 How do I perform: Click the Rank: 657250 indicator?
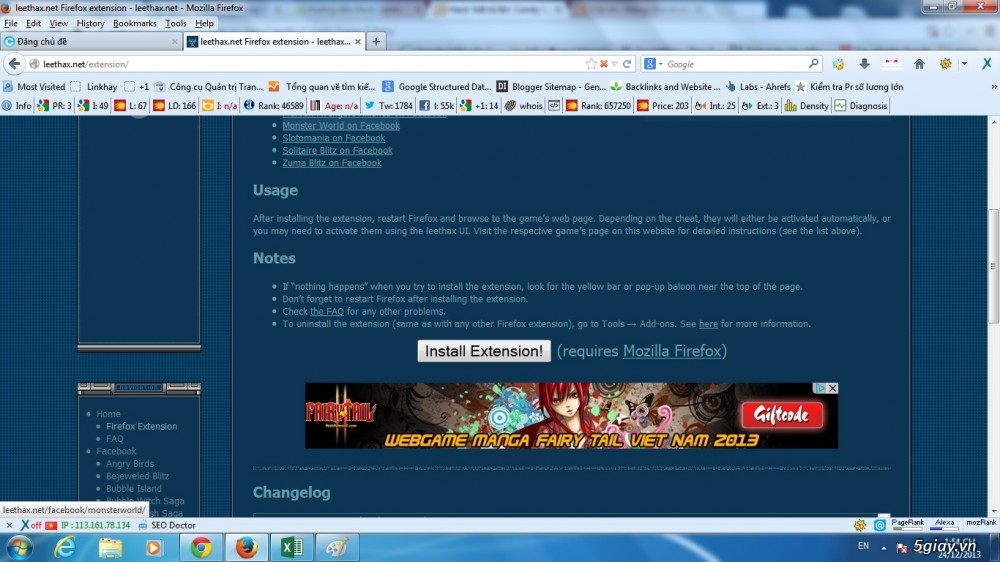tap(598, 106)
